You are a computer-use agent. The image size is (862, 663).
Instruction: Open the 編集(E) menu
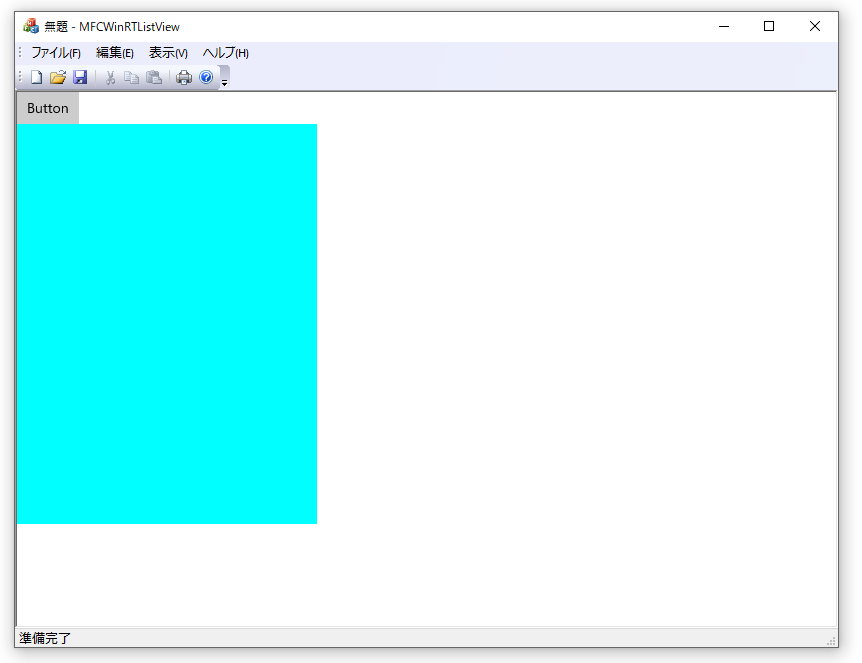click(x=114, y=52)
